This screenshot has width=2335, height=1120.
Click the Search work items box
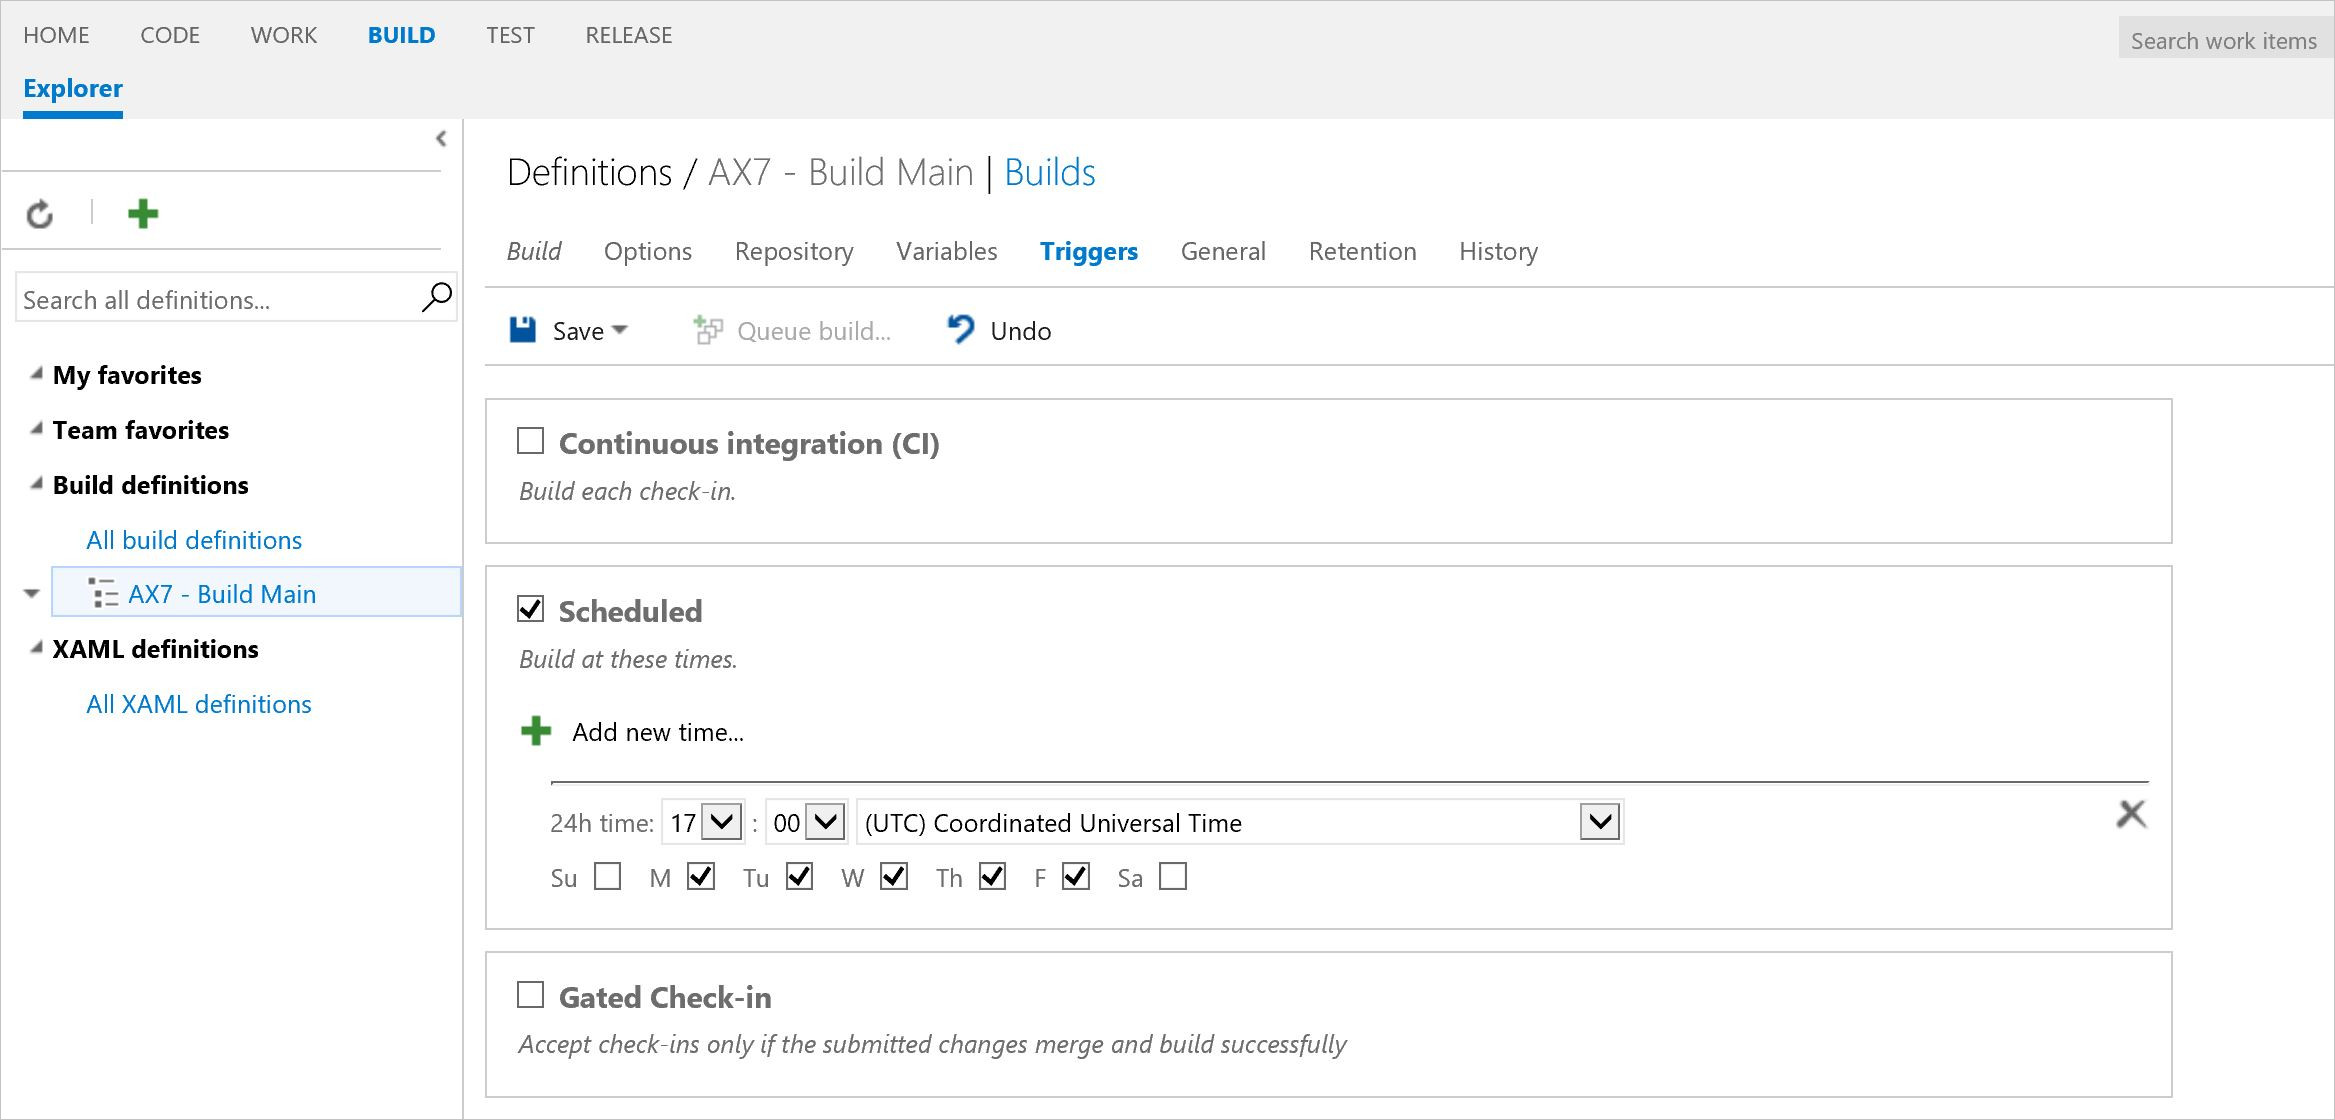click(2224, 40)
